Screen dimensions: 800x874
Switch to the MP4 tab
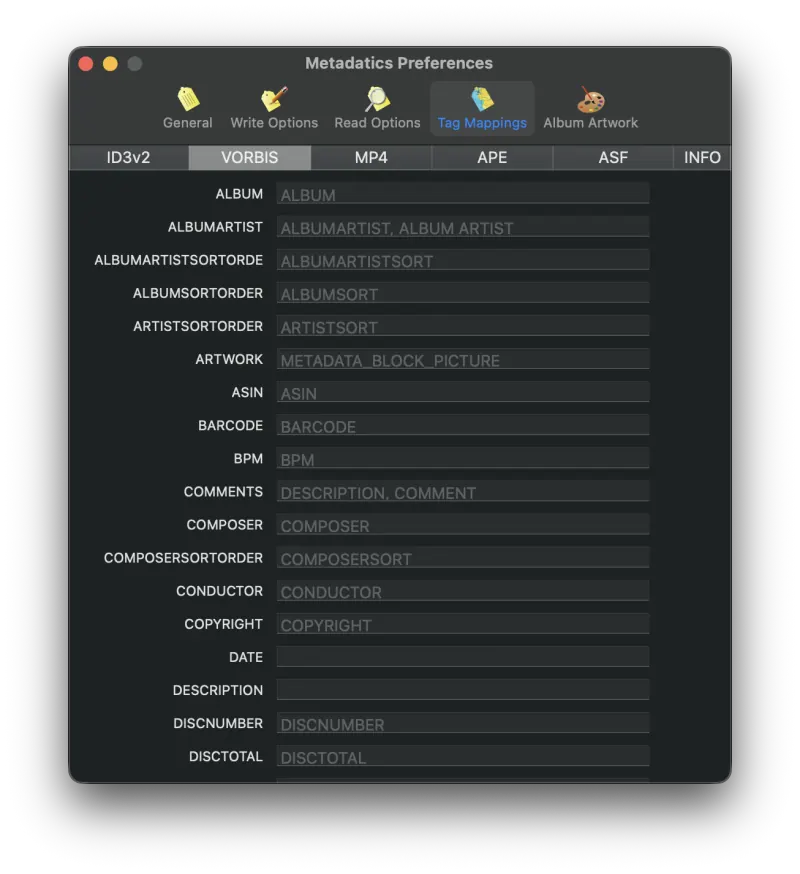(371, 158)
